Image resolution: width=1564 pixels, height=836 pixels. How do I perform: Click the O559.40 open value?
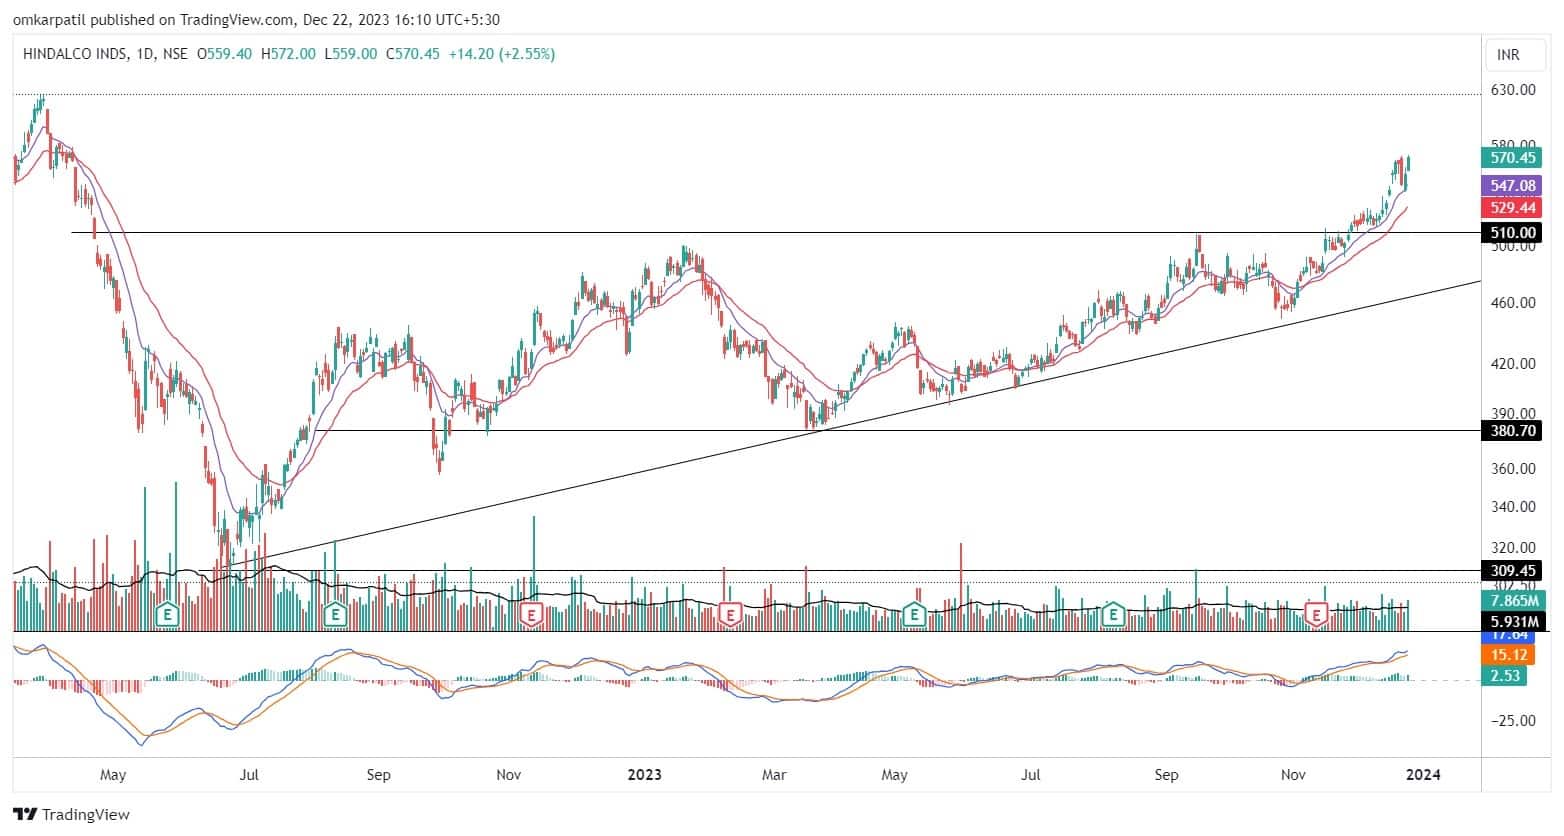coord(225,54)
